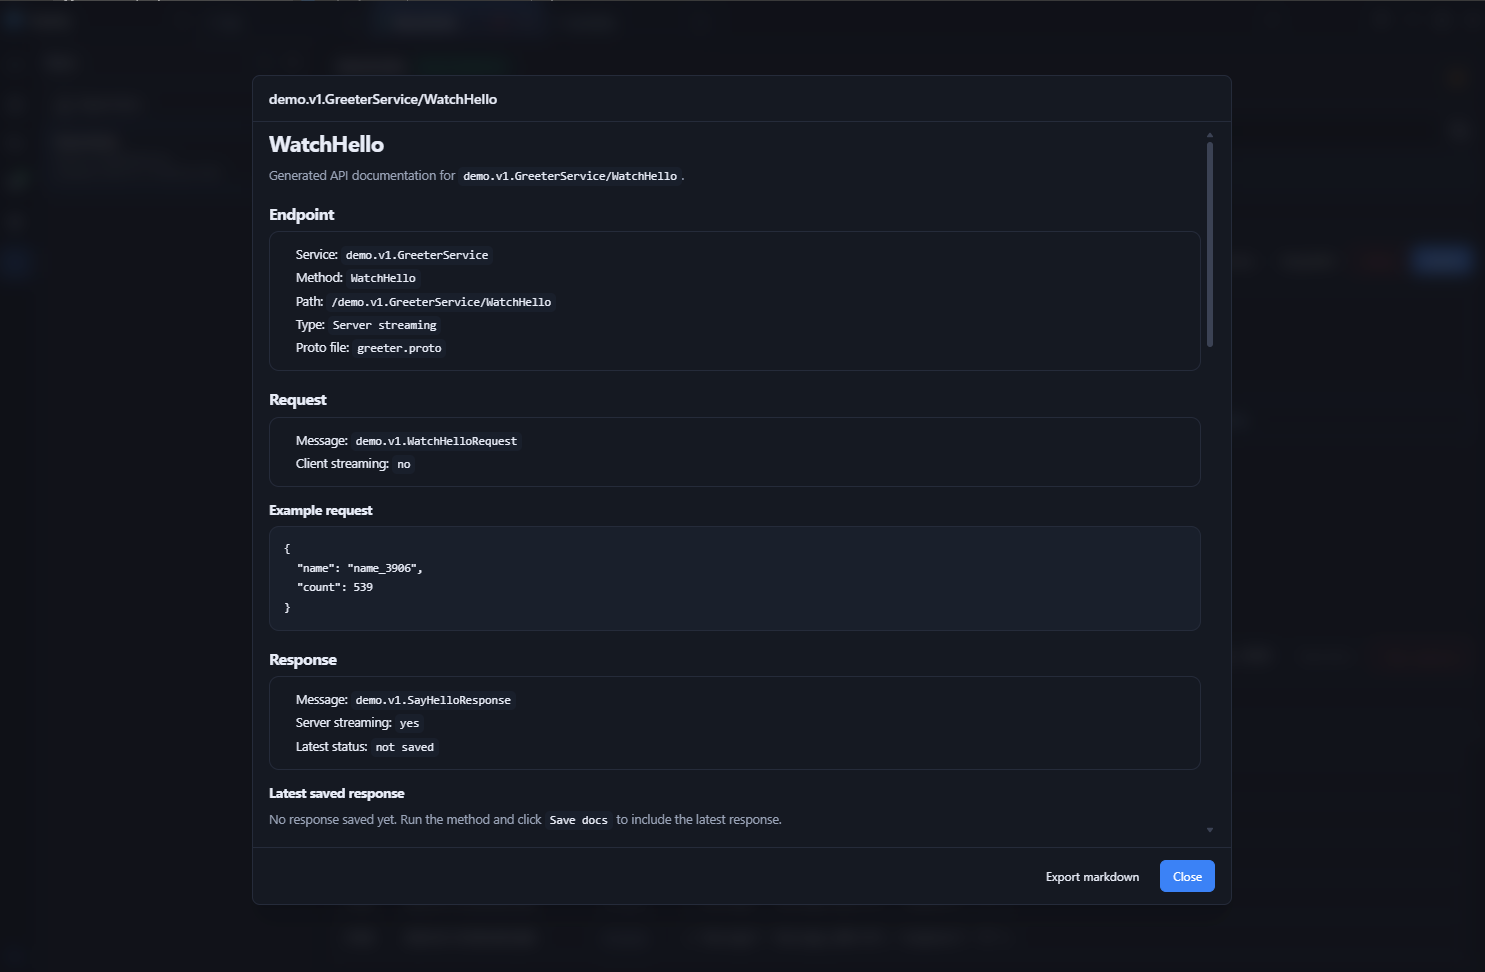Click the scroll-down arrow of the dialog scrollbar
This screenshot has height=972, width=1485.
(1210, 830)
